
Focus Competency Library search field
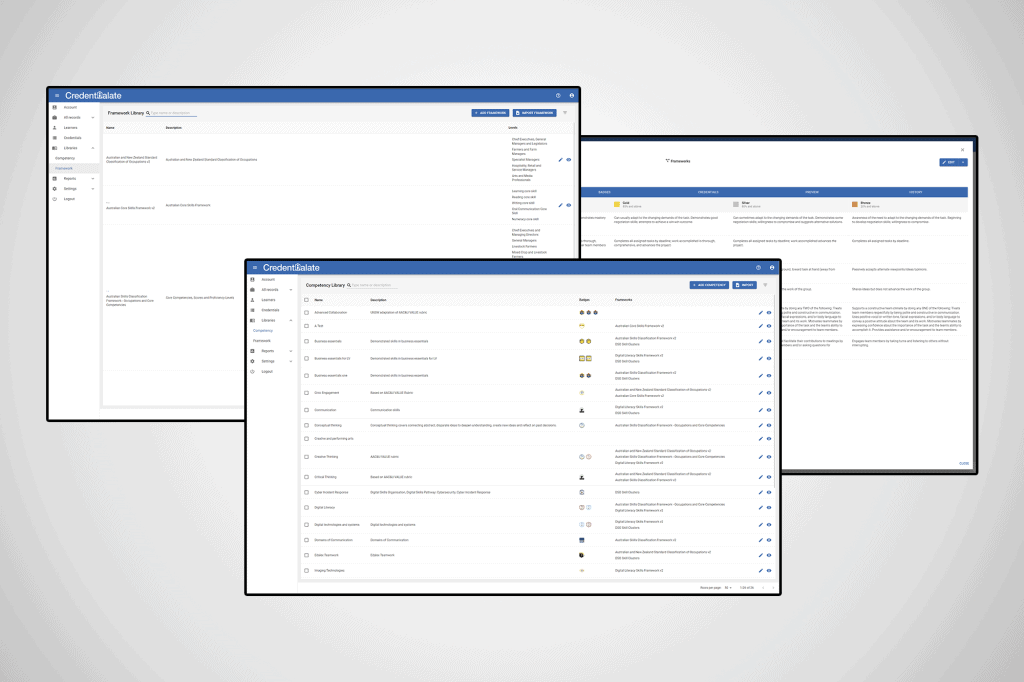tap(375, 285)
